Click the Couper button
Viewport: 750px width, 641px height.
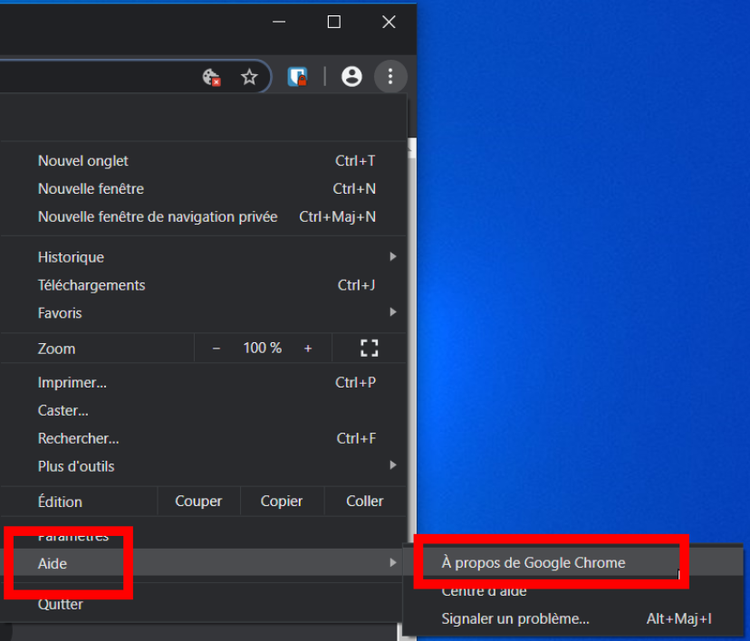198,501
